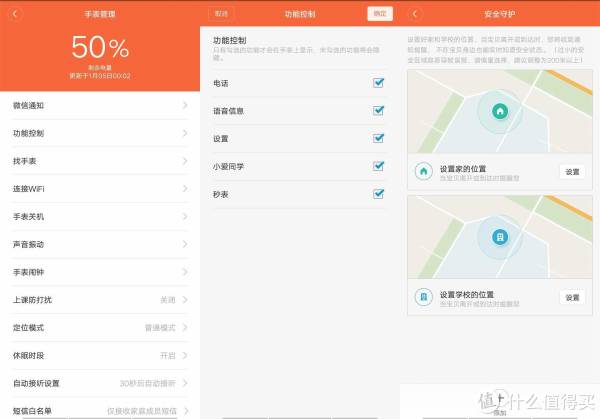Tap the small home icon beside 设置家的位置
The image size is (600, 419).
click(x=424, y=171)
